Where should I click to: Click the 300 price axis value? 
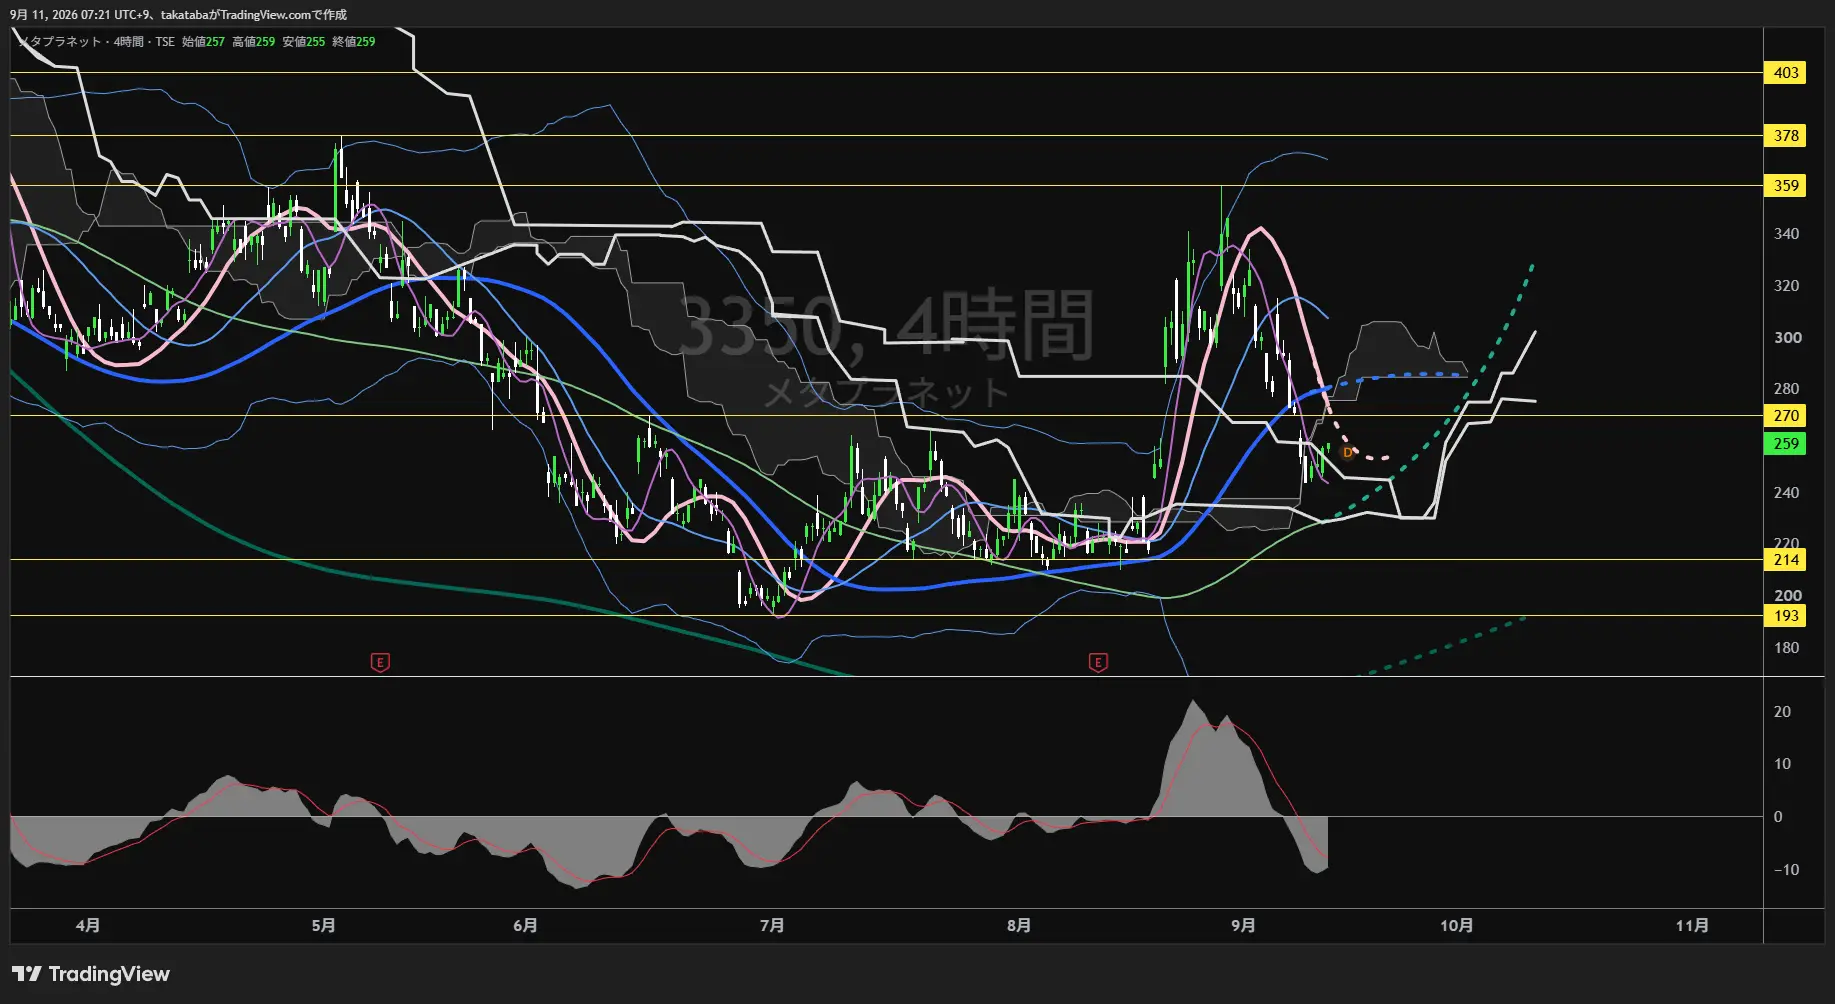pos(1787,338)
